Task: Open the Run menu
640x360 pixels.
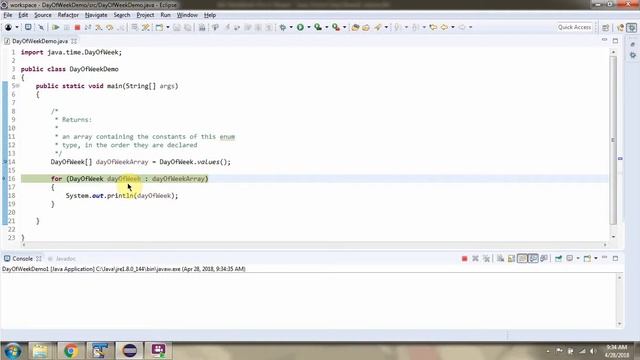Action: tap(165, 15)
